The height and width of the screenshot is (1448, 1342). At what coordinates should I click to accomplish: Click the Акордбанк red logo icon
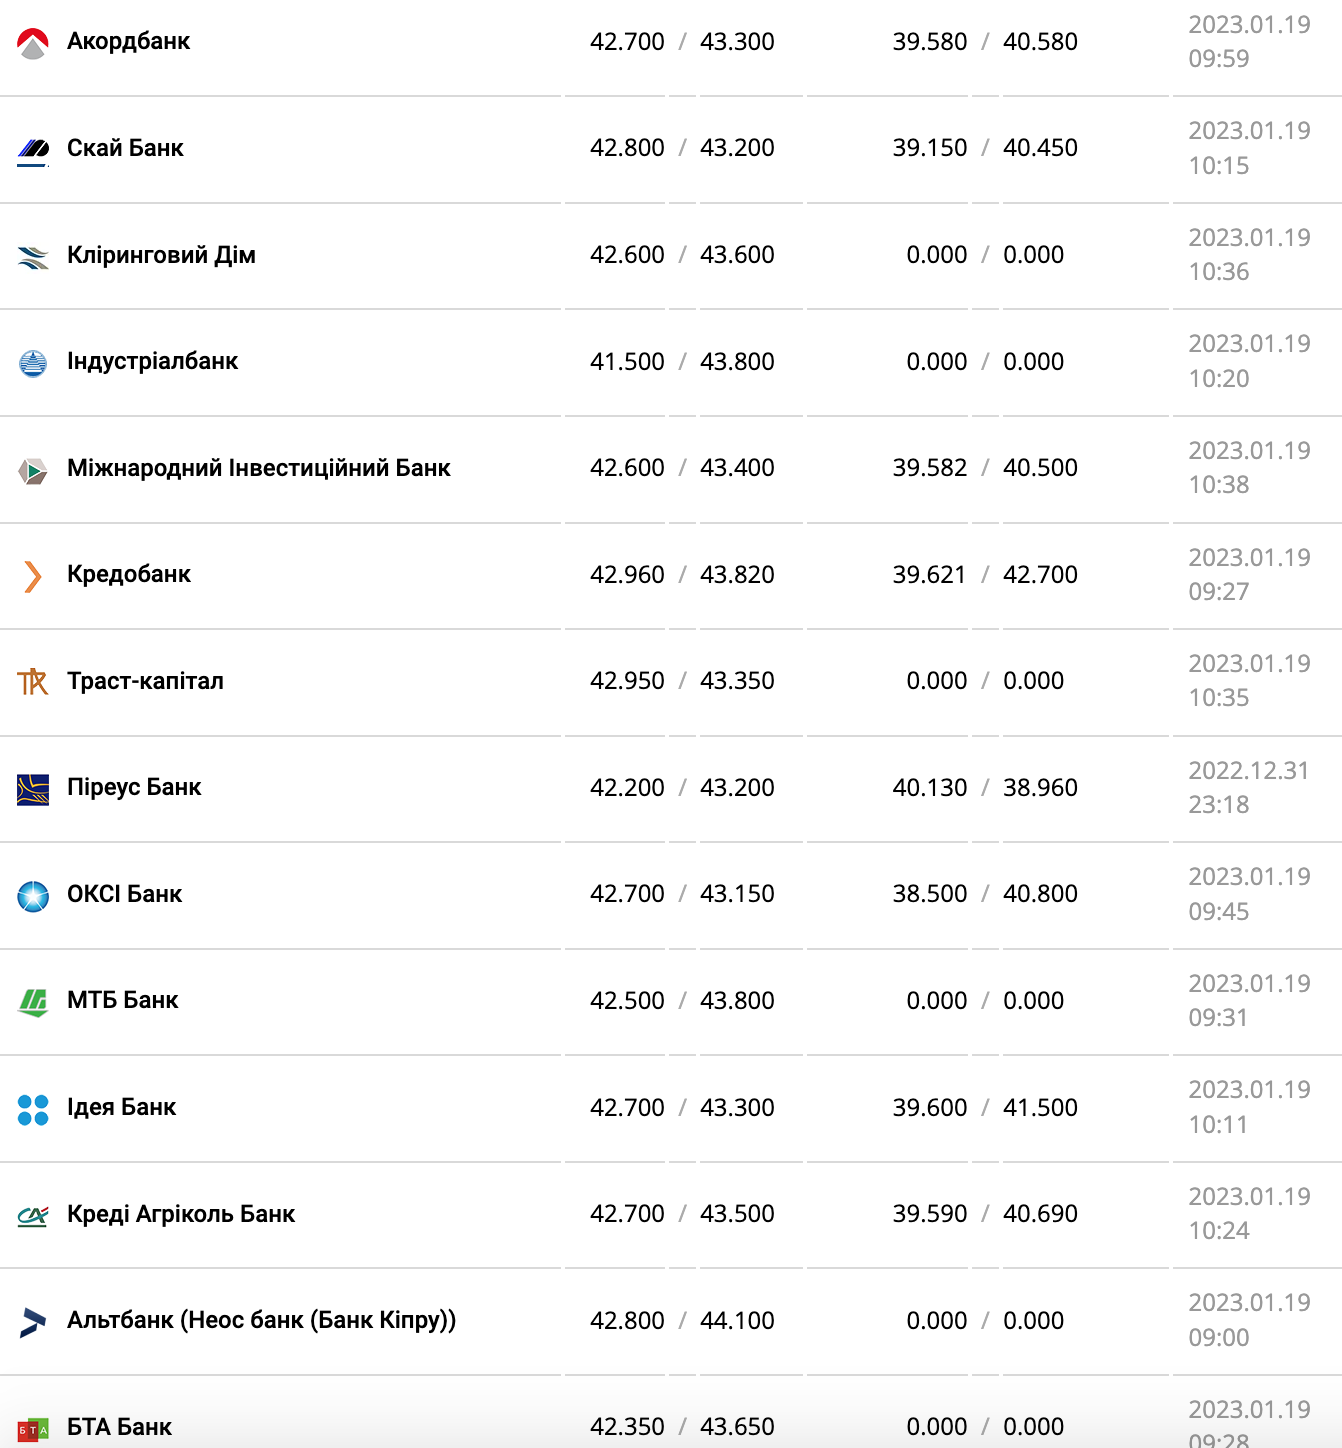tap(33, 43)
